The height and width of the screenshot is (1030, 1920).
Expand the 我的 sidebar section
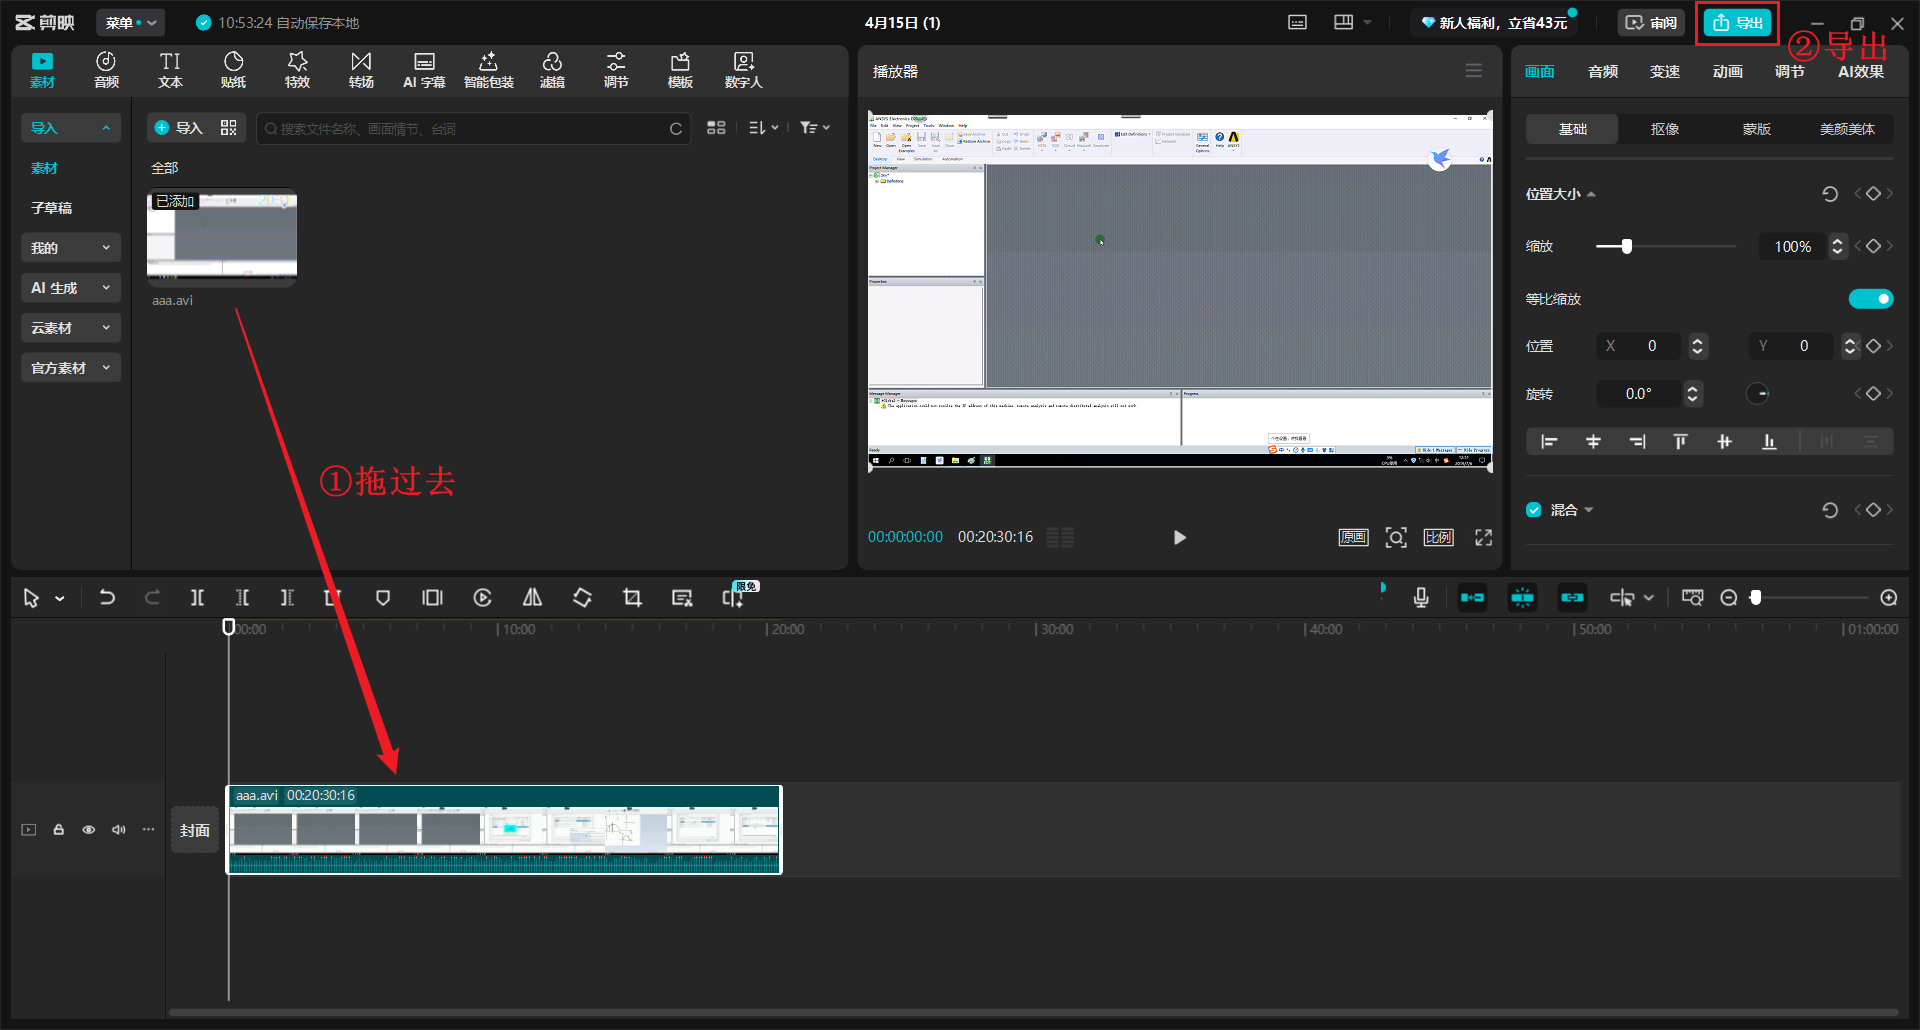click(x=70, y=247)
